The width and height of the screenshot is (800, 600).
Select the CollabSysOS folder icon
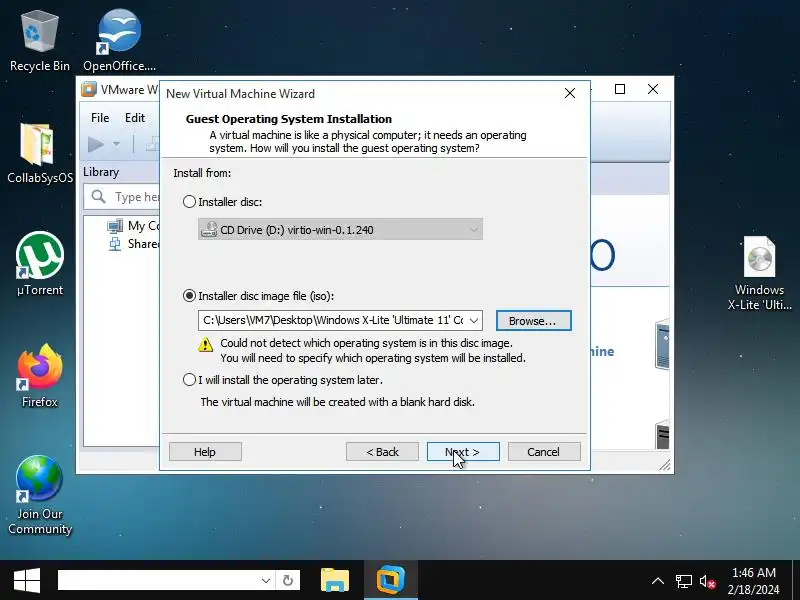[x=40, y=154]
